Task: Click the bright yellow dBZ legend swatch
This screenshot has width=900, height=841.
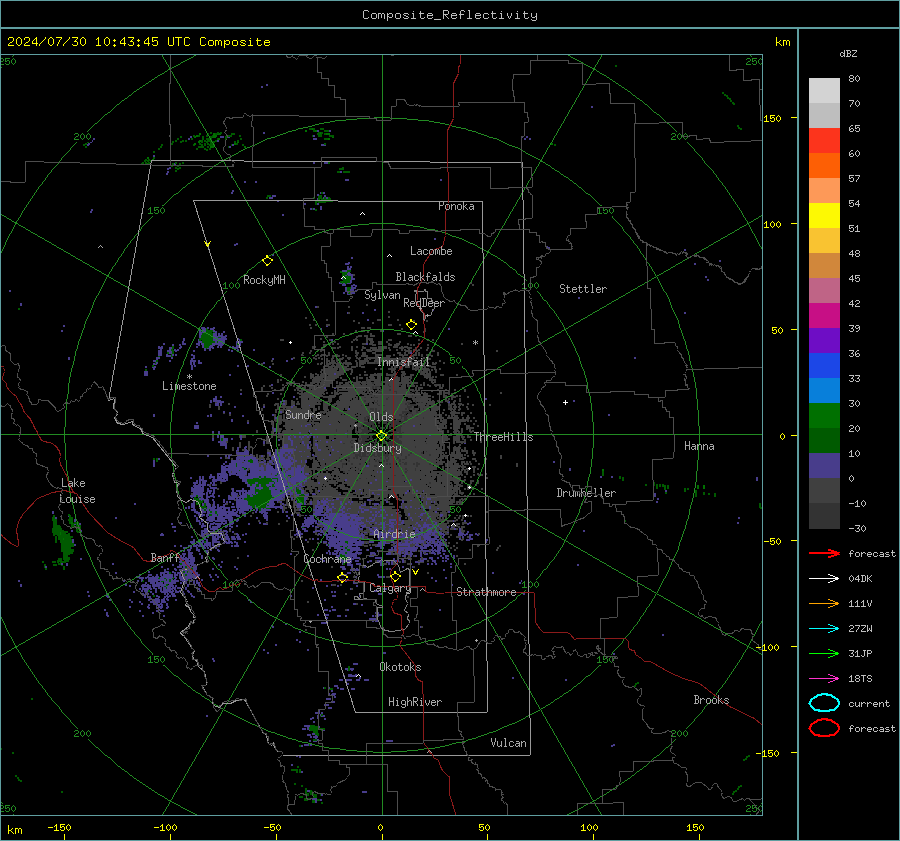Action: [x=824, y=216]
